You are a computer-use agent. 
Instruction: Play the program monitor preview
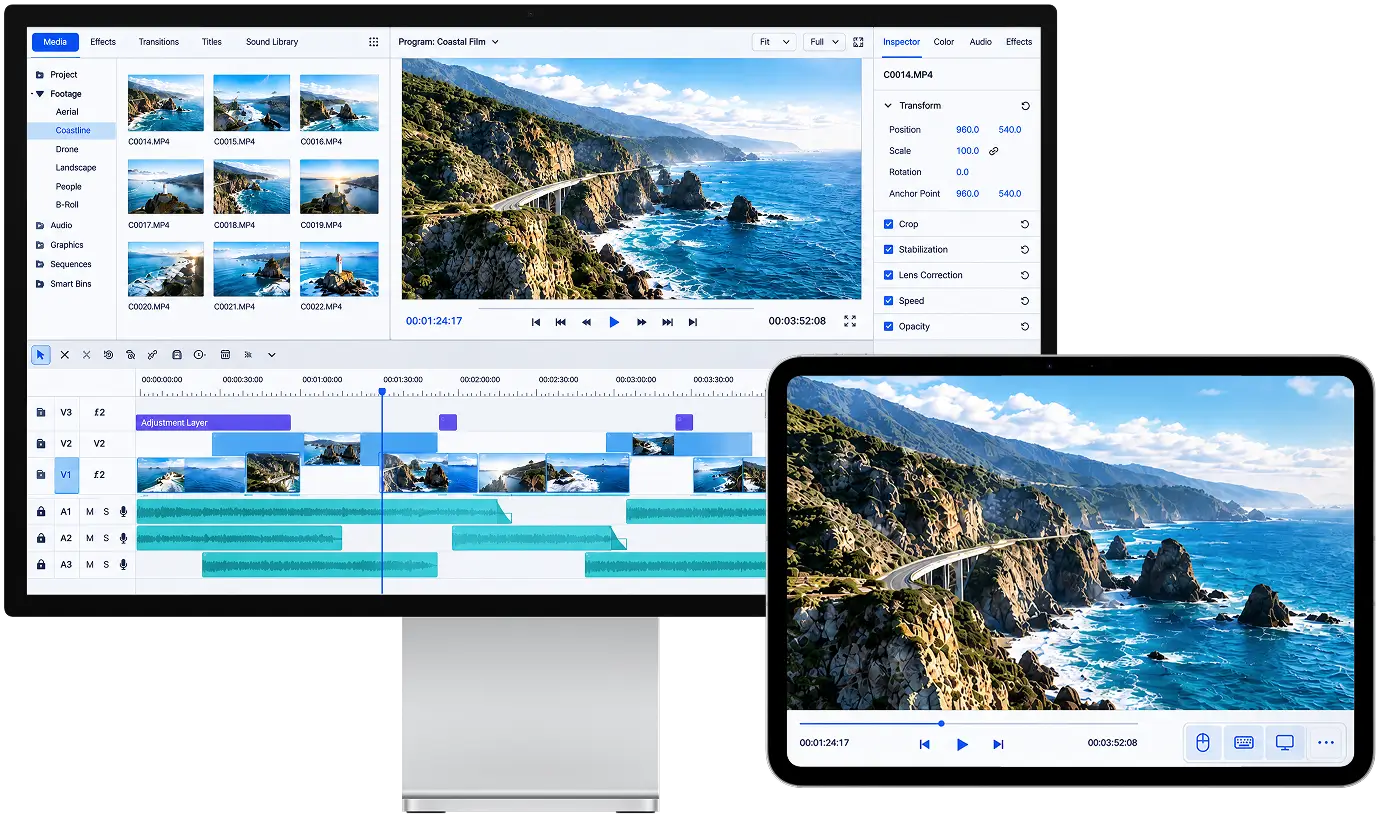pyautogui.click(x=614, y=322)
